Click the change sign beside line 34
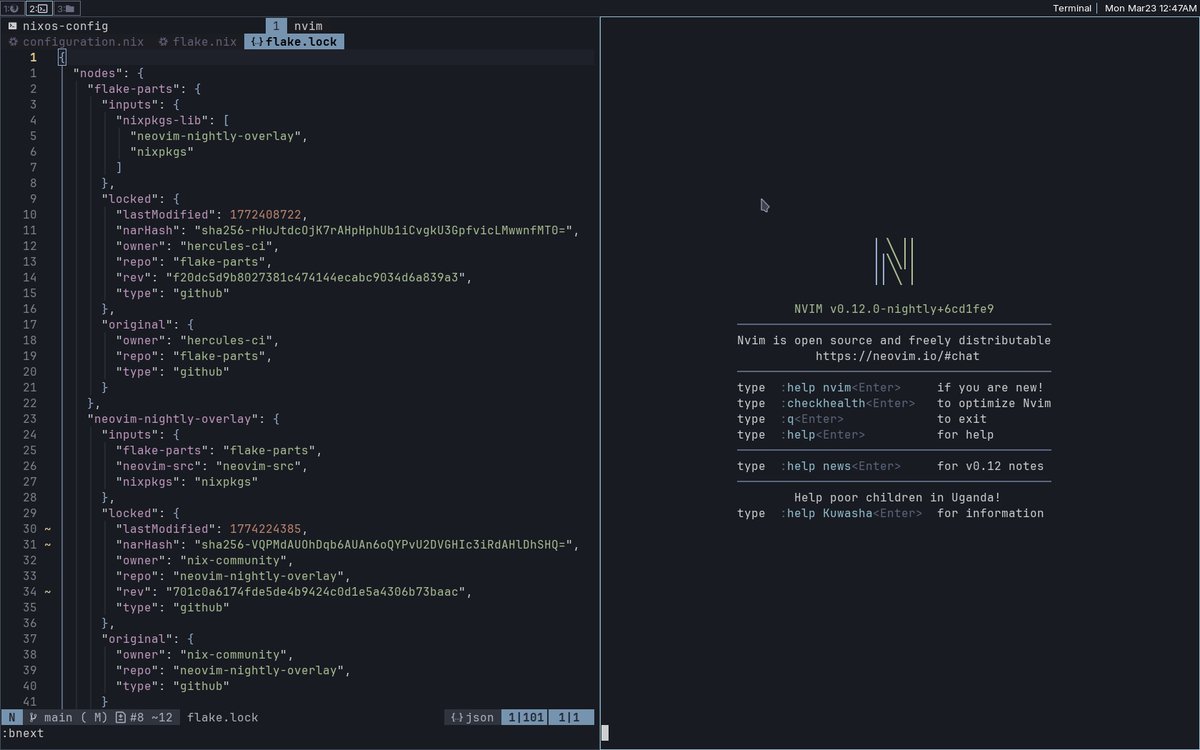 click(47, 592)
